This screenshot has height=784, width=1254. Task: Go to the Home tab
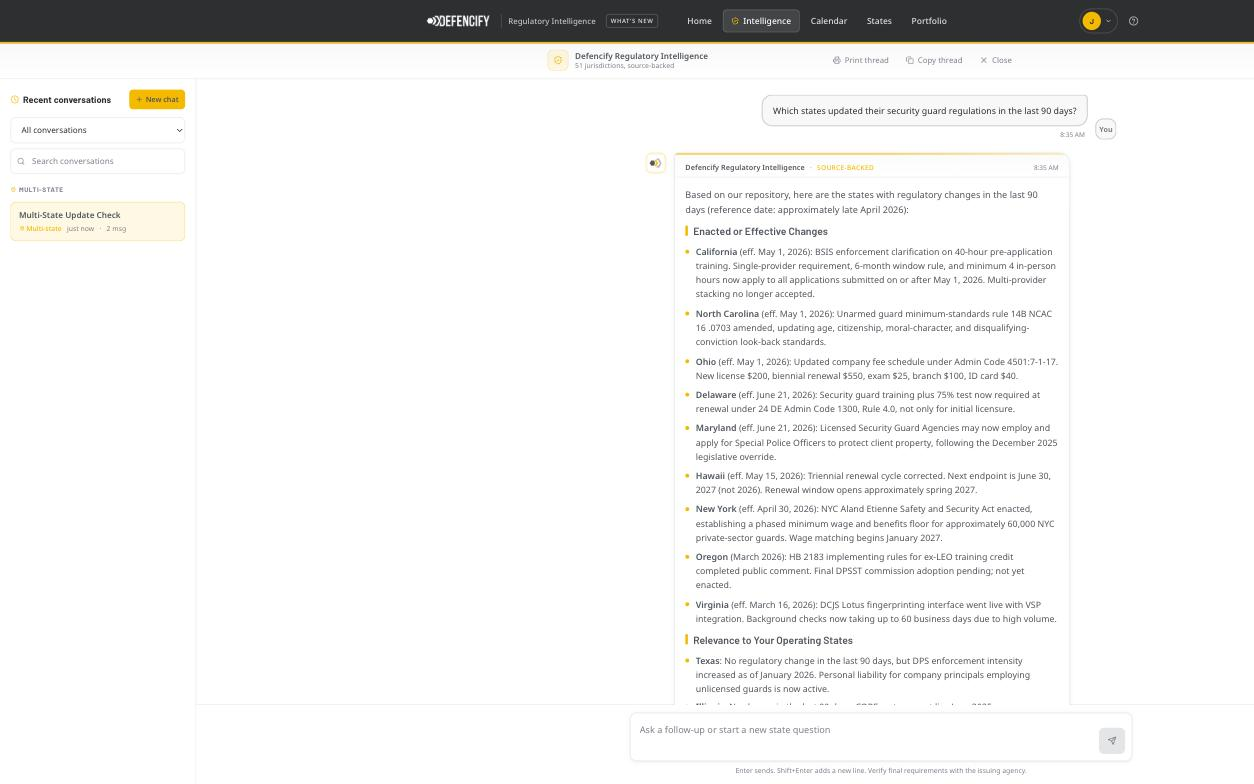[x=699, y=20]
